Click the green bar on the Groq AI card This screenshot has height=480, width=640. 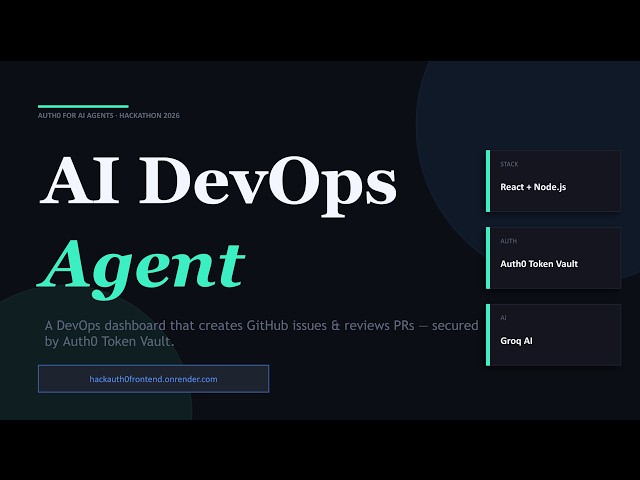click(x=488, y=335)
